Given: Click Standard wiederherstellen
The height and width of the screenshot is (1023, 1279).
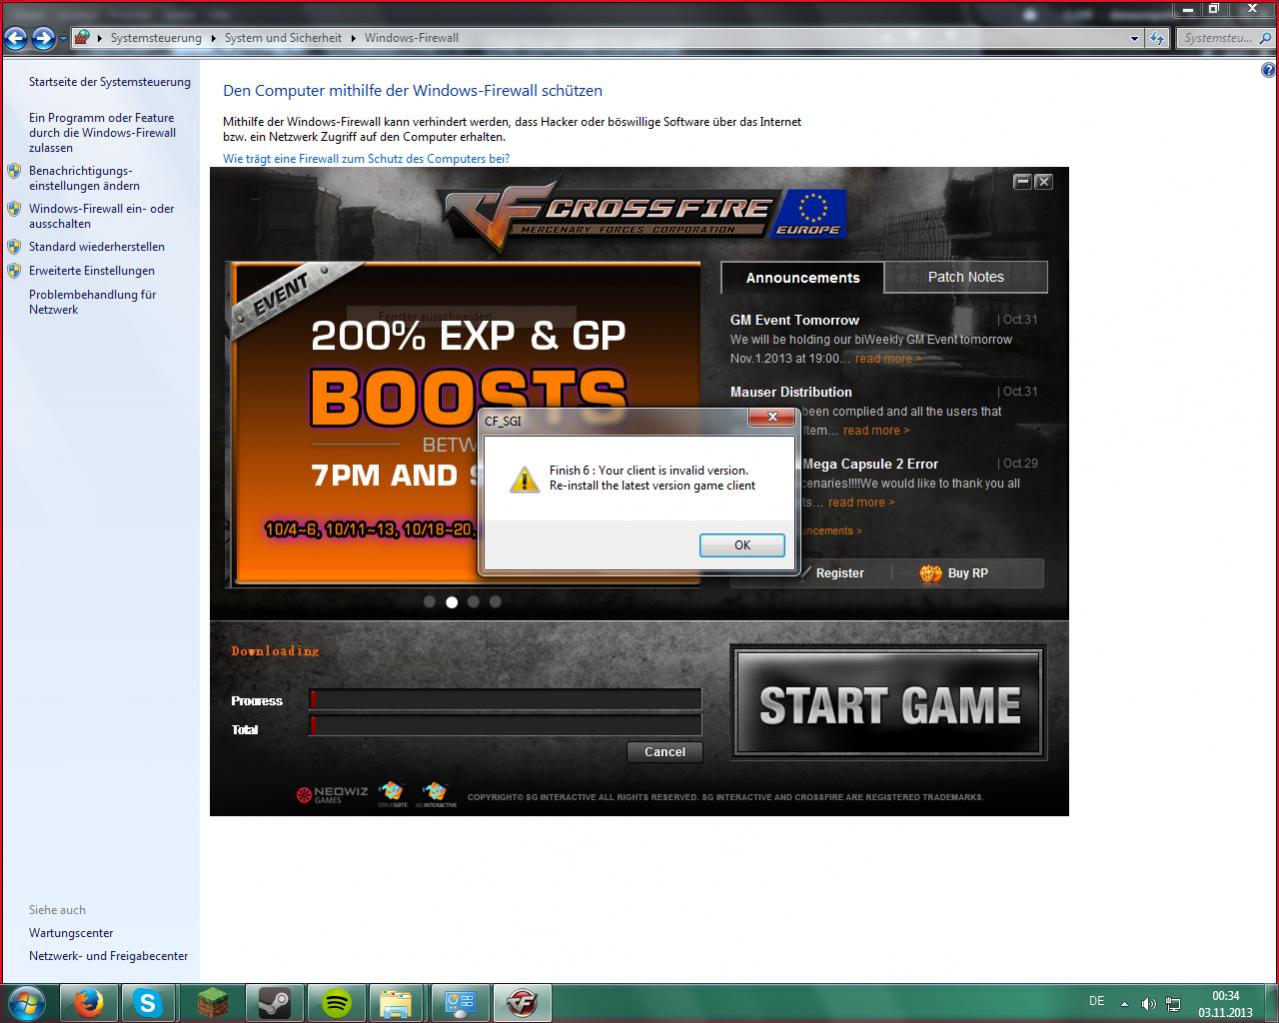Looking at the screenshot, I should coord(97,247).
